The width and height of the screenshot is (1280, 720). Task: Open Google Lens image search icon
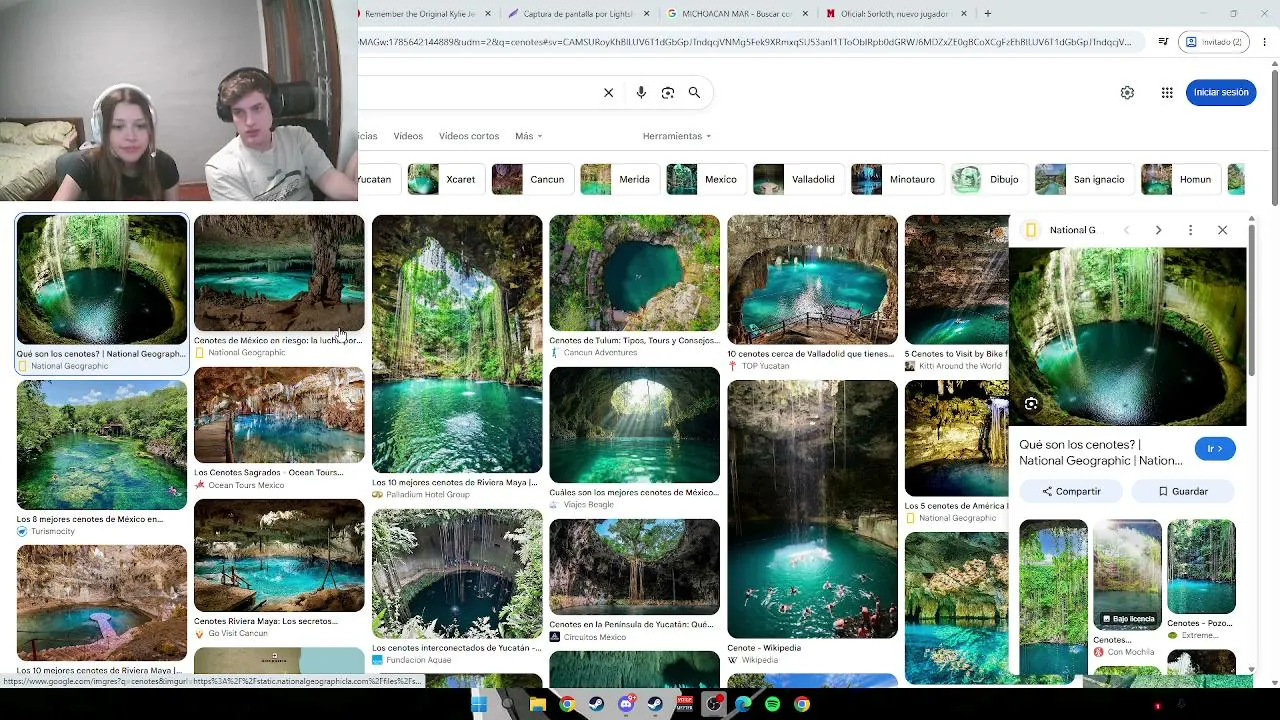tap(668, 93)
